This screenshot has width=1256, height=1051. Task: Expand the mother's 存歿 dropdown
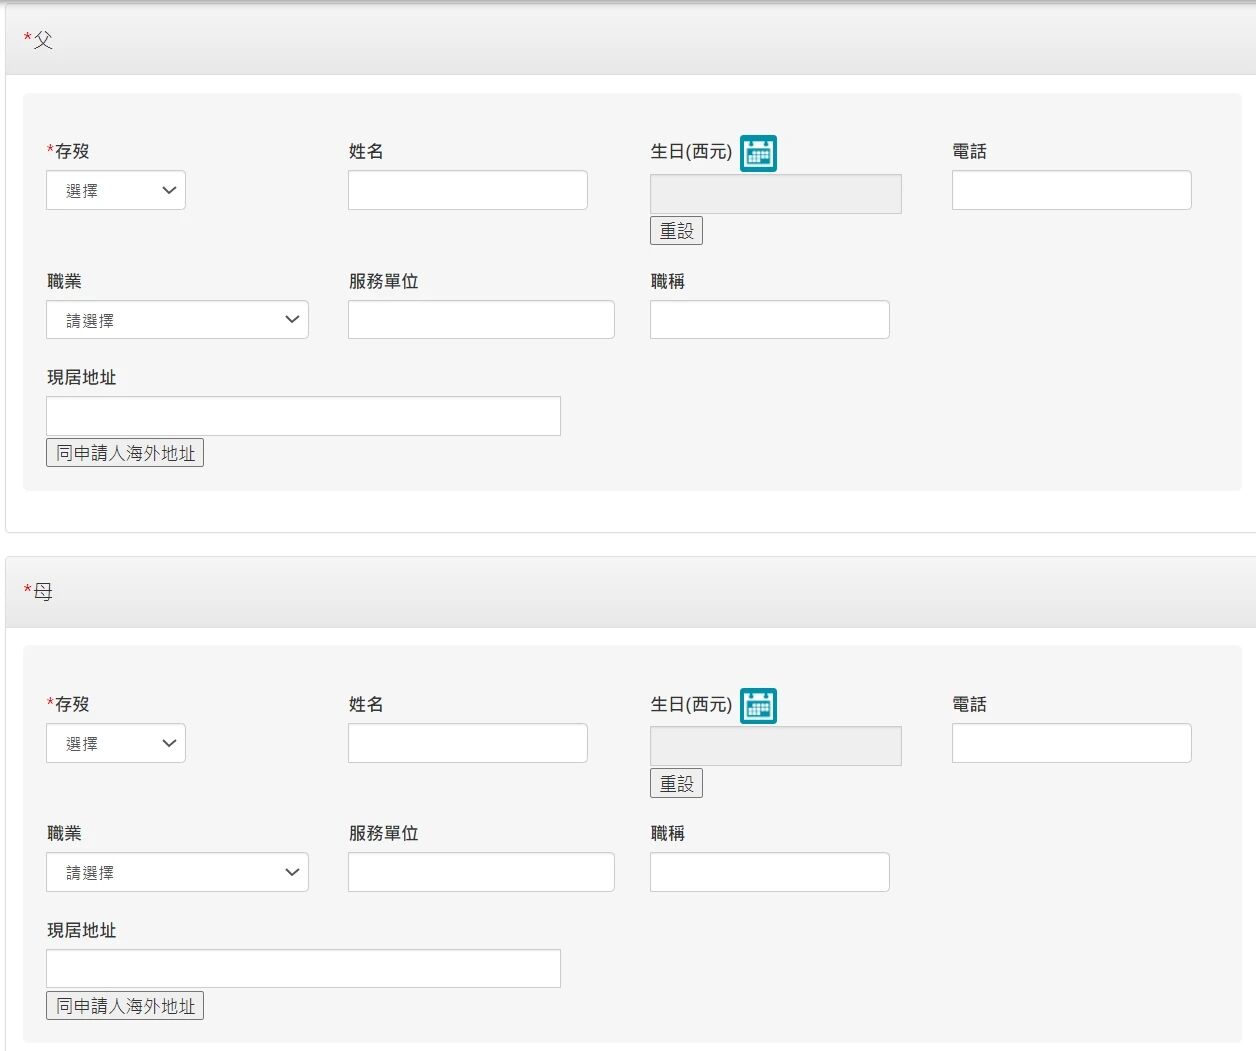[116, 743]
